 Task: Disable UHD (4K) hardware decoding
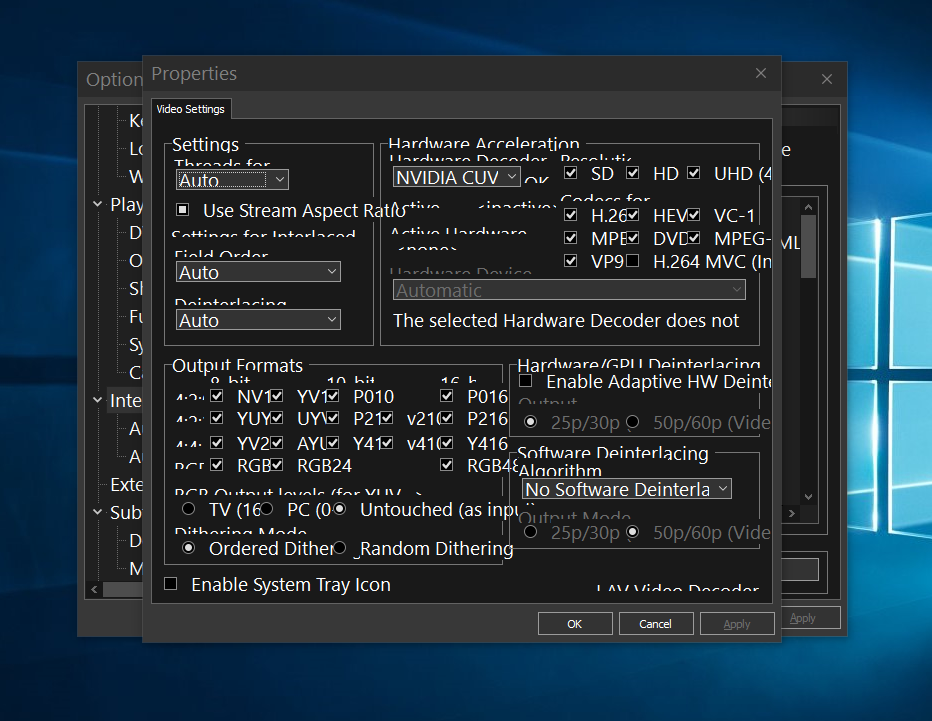[692, 172]
